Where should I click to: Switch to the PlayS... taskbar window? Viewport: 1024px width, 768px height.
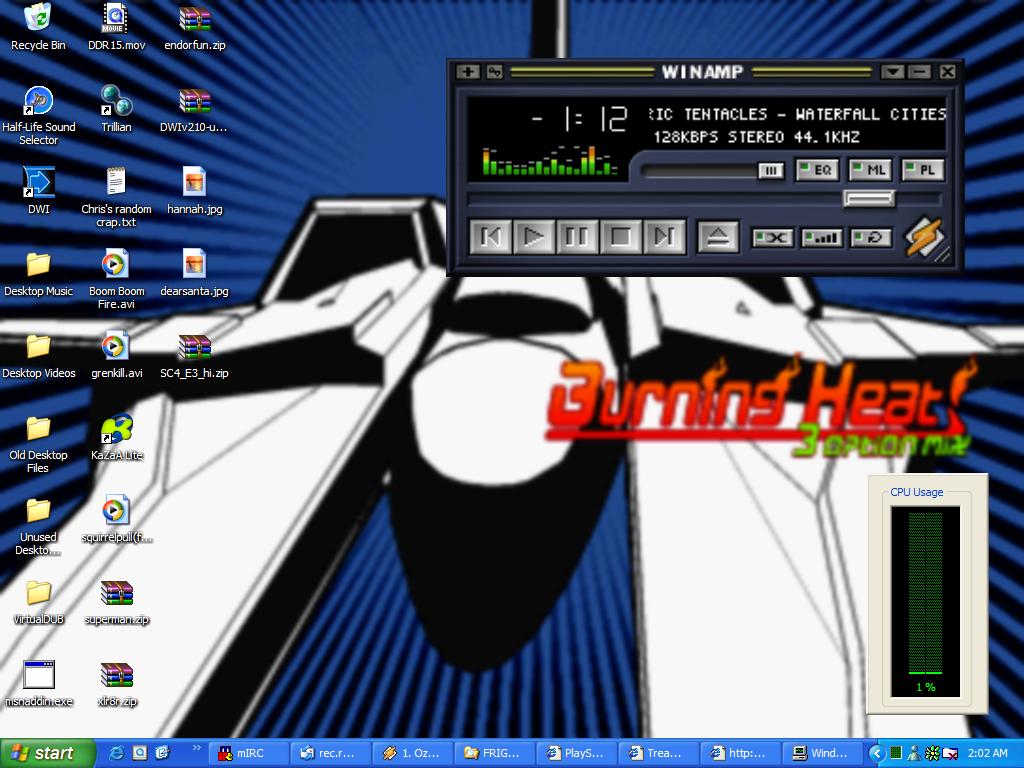click(578, 753)
